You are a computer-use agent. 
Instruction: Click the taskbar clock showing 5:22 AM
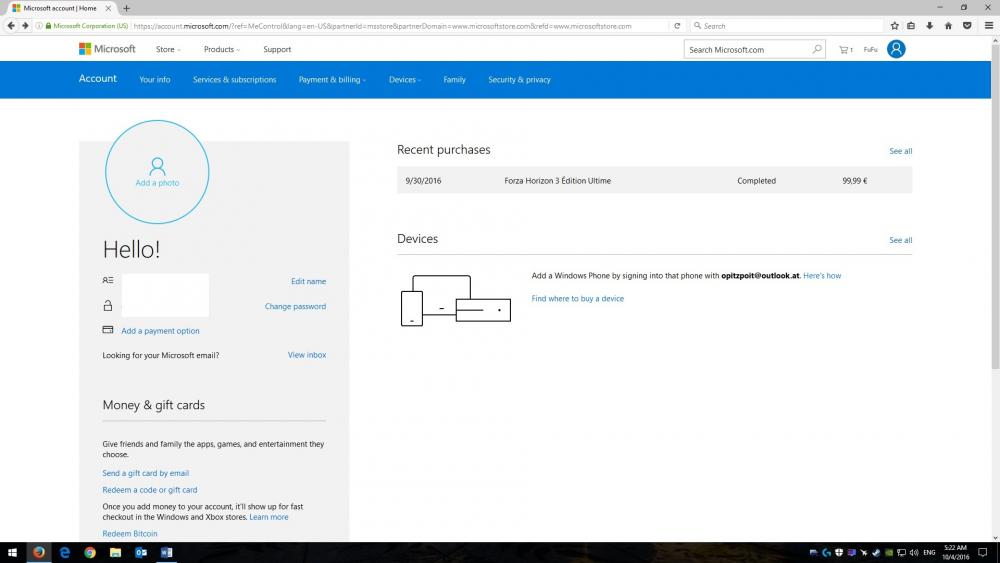(955, 552)
